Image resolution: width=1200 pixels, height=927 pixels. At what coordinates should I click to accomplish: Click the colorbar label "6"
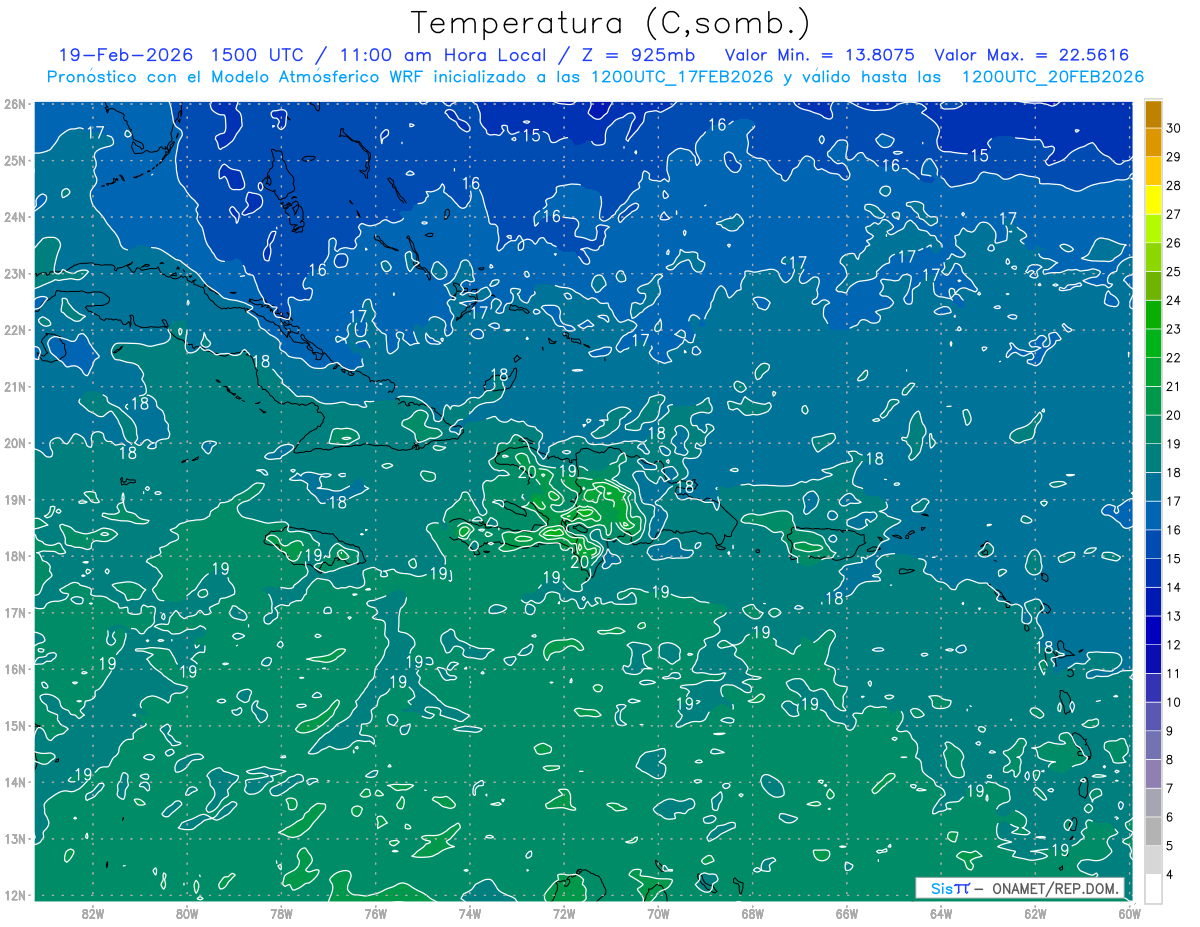click(x=1170, y=817)
